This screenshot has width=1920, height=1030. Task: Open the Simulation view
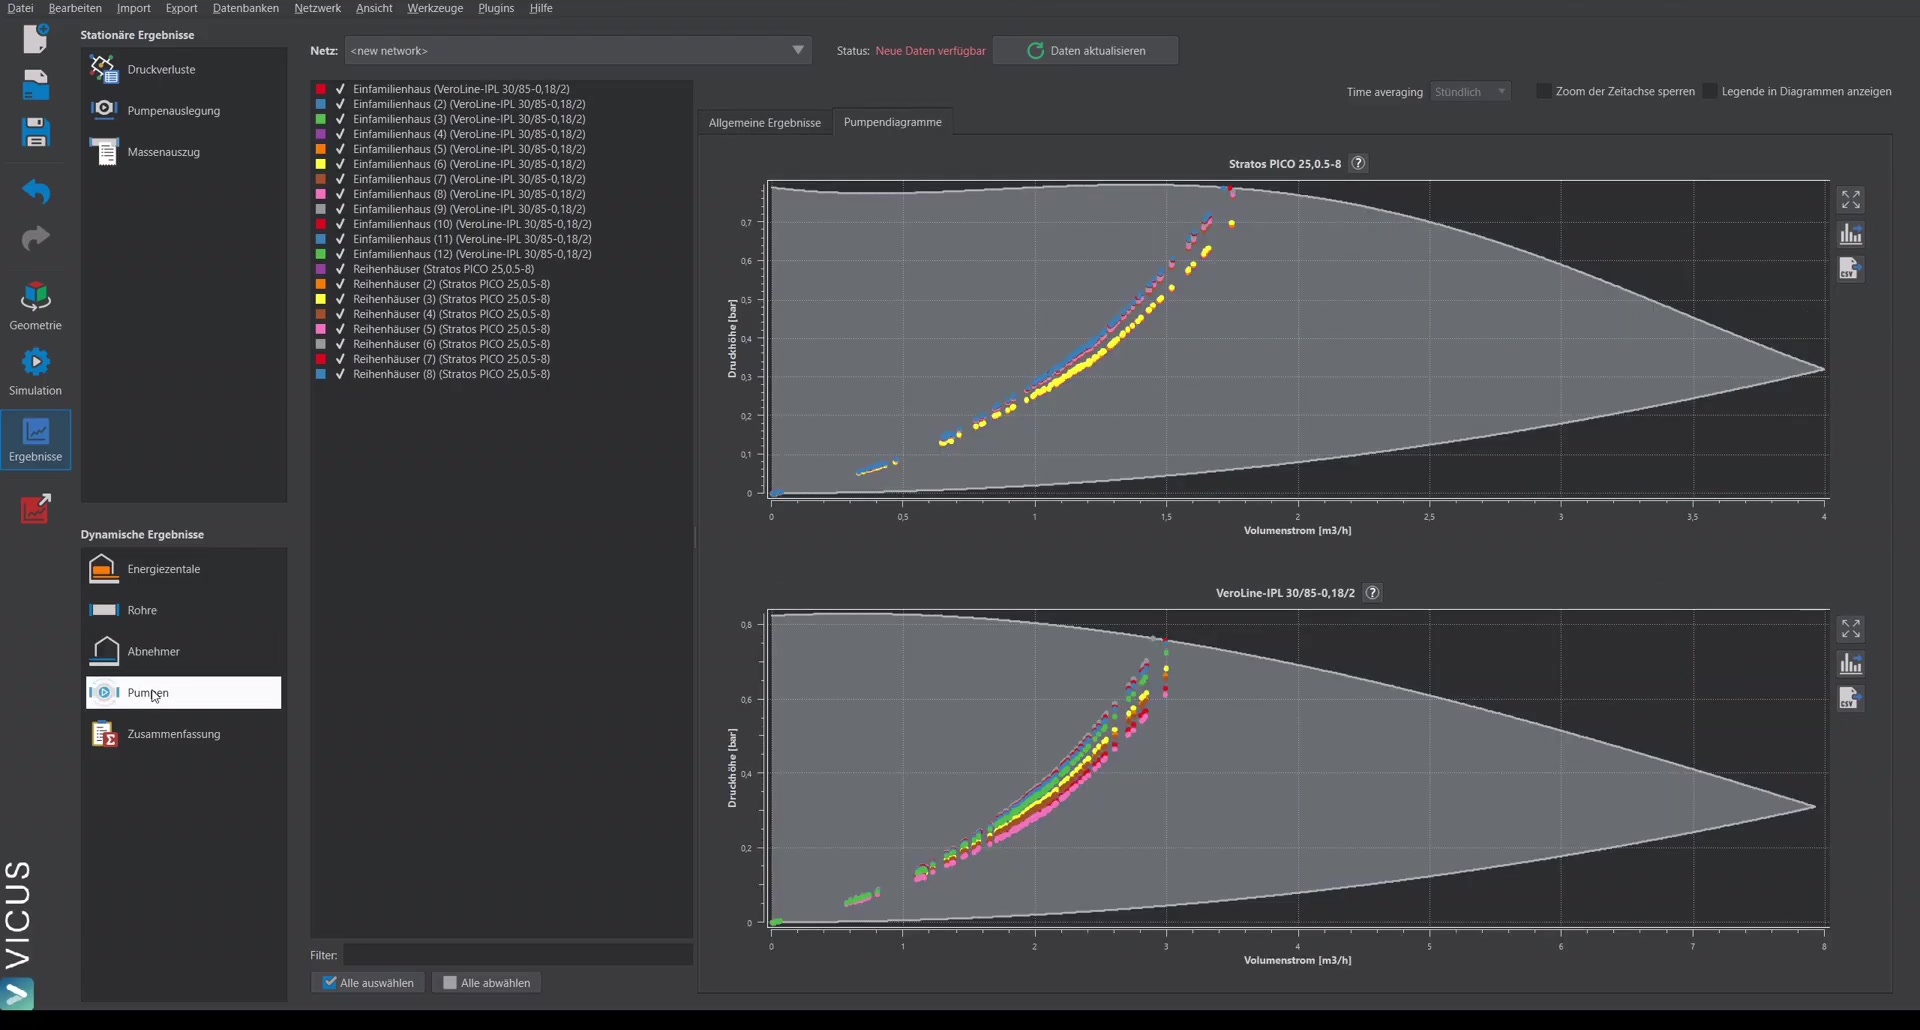36,371
